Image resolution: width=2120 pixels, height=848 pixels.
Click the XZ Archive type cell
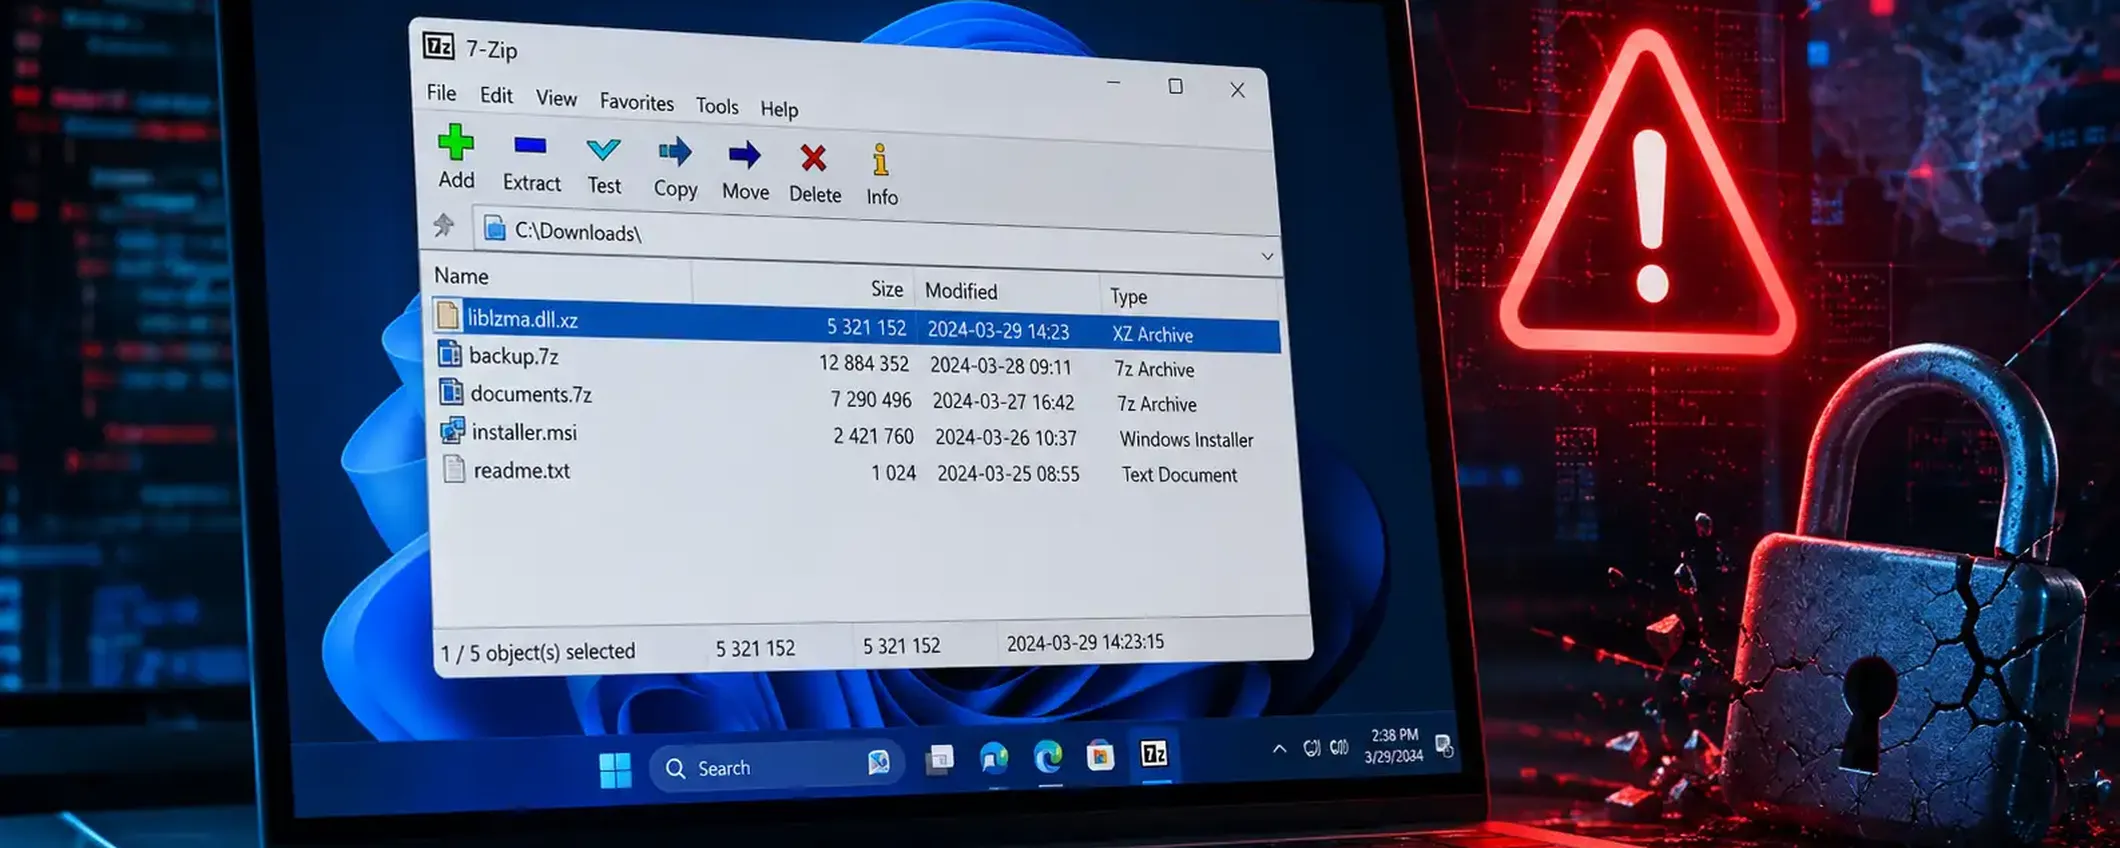coord(1152,335)
